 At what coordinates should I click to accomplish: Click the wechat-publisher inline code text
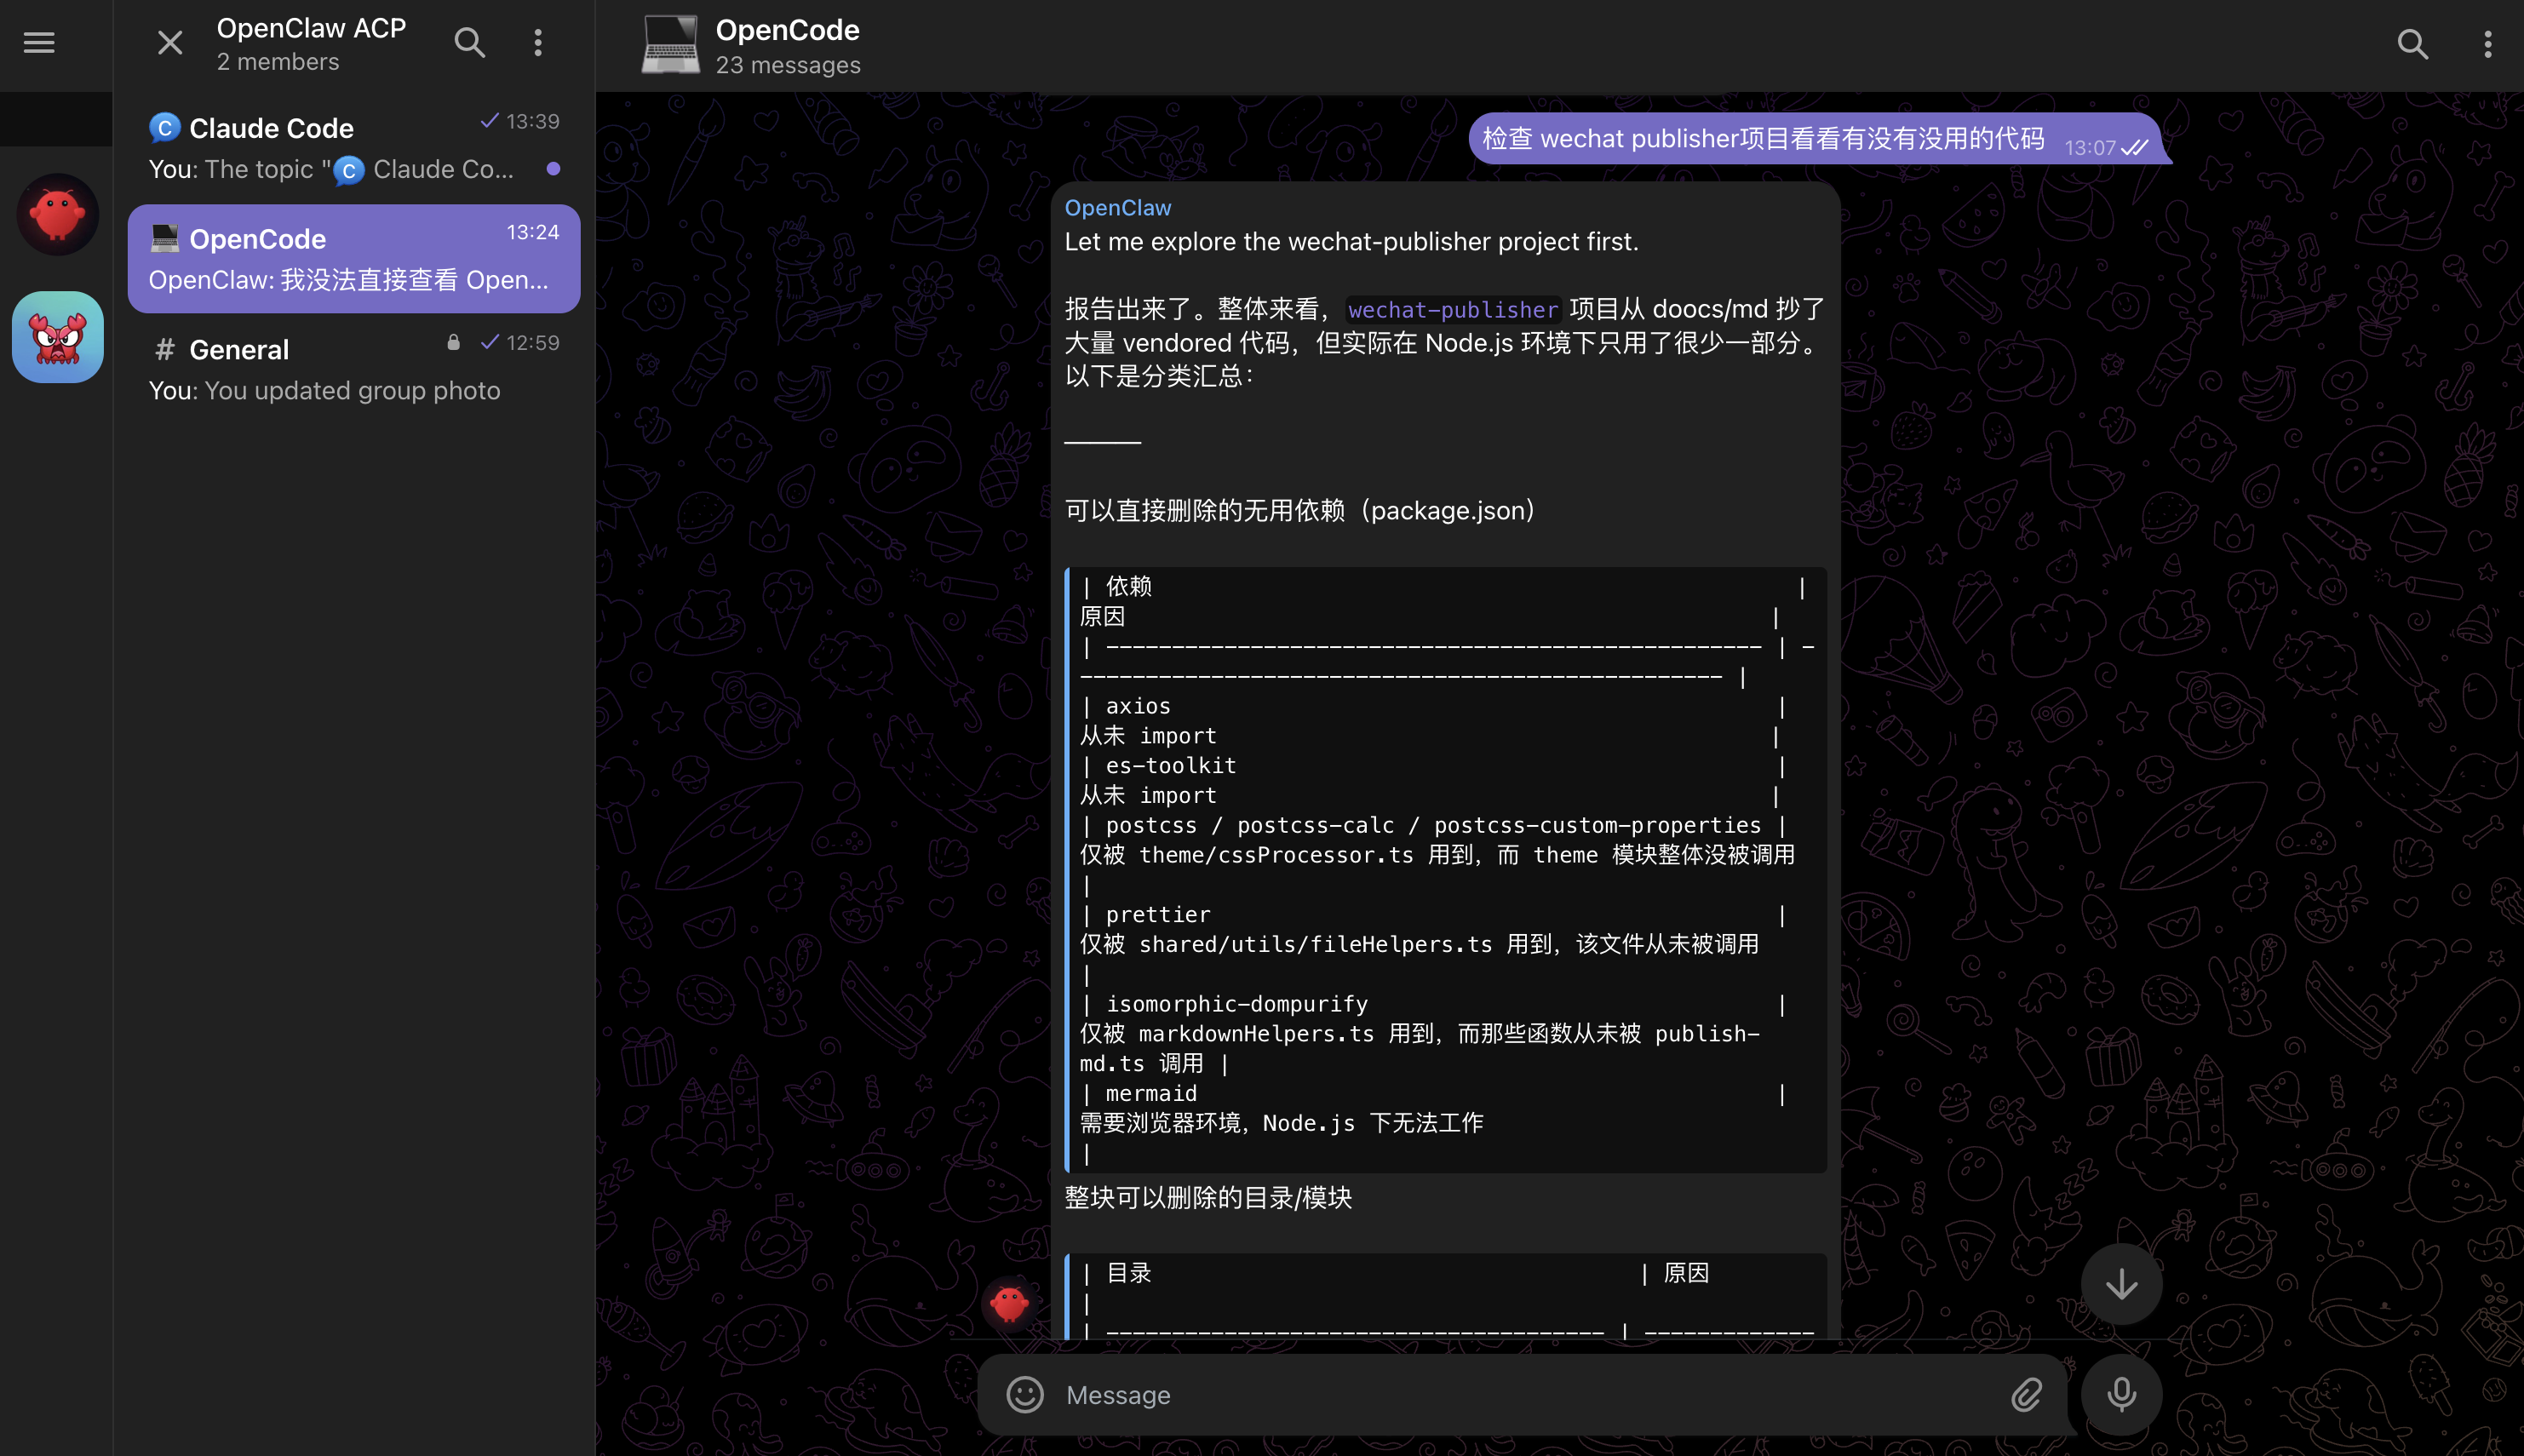click(x=1452, y=310)
